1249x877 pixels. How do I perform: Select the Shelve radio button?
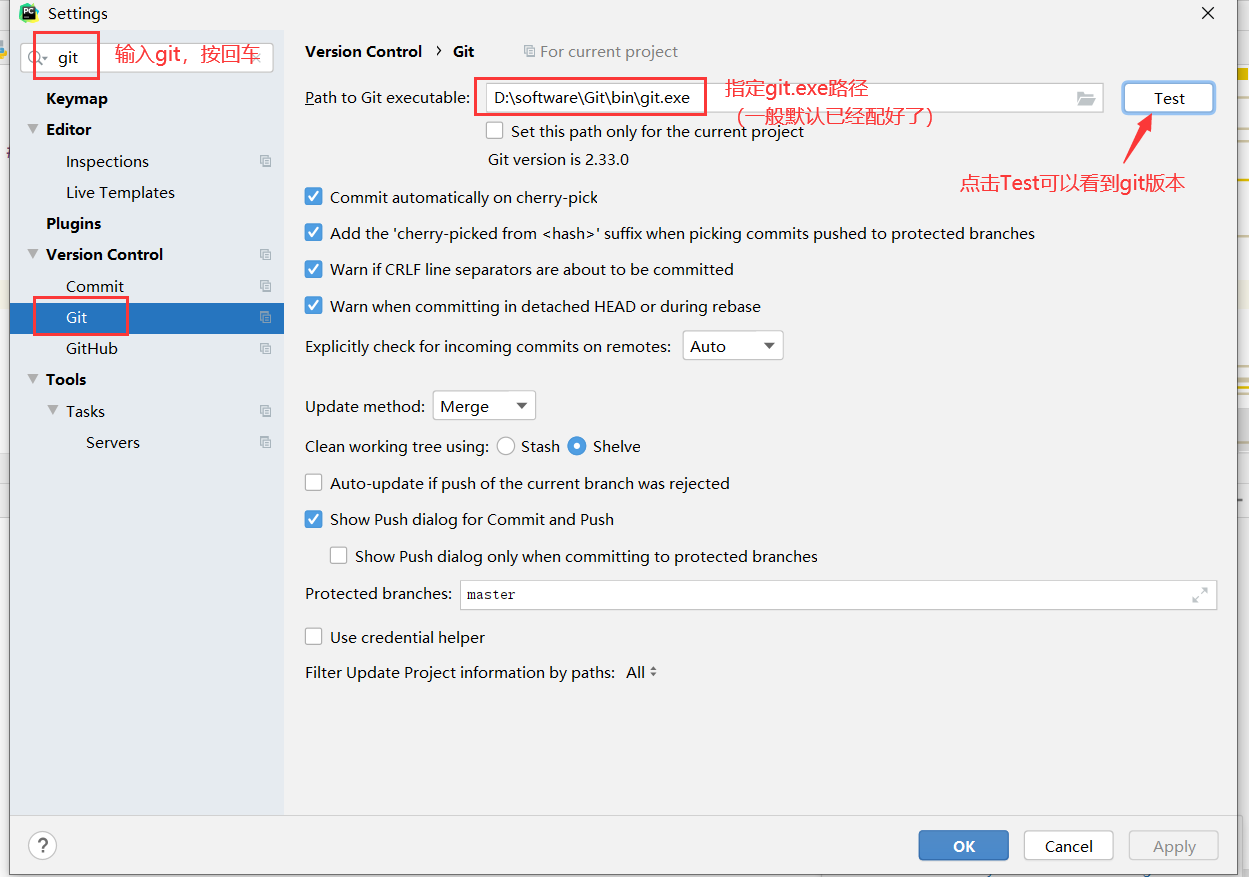click(577, 446)
